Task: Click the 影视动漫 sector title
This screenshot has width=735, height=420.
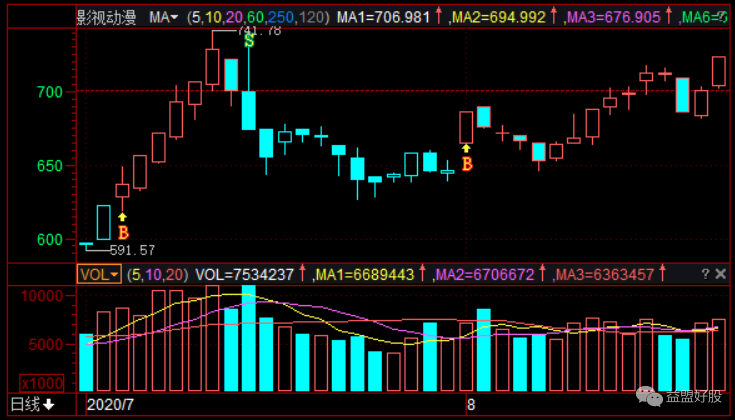Action: 109,17
